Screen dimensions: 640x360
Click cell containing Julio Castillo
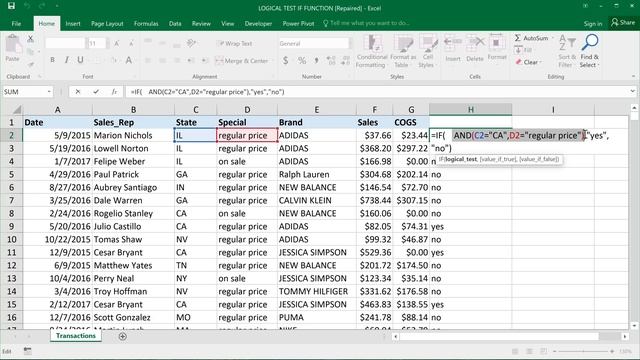[x=133, y=226]
